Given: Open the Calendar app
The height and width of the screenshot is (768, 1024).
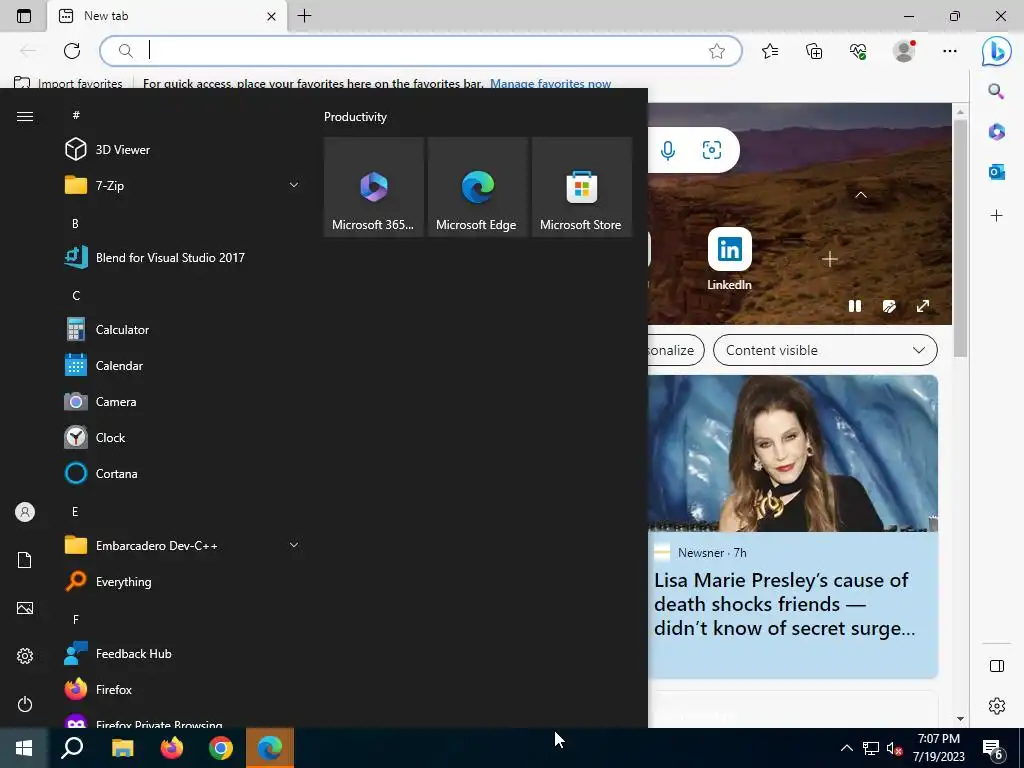Looking at the screenshot, I should 182,366.
